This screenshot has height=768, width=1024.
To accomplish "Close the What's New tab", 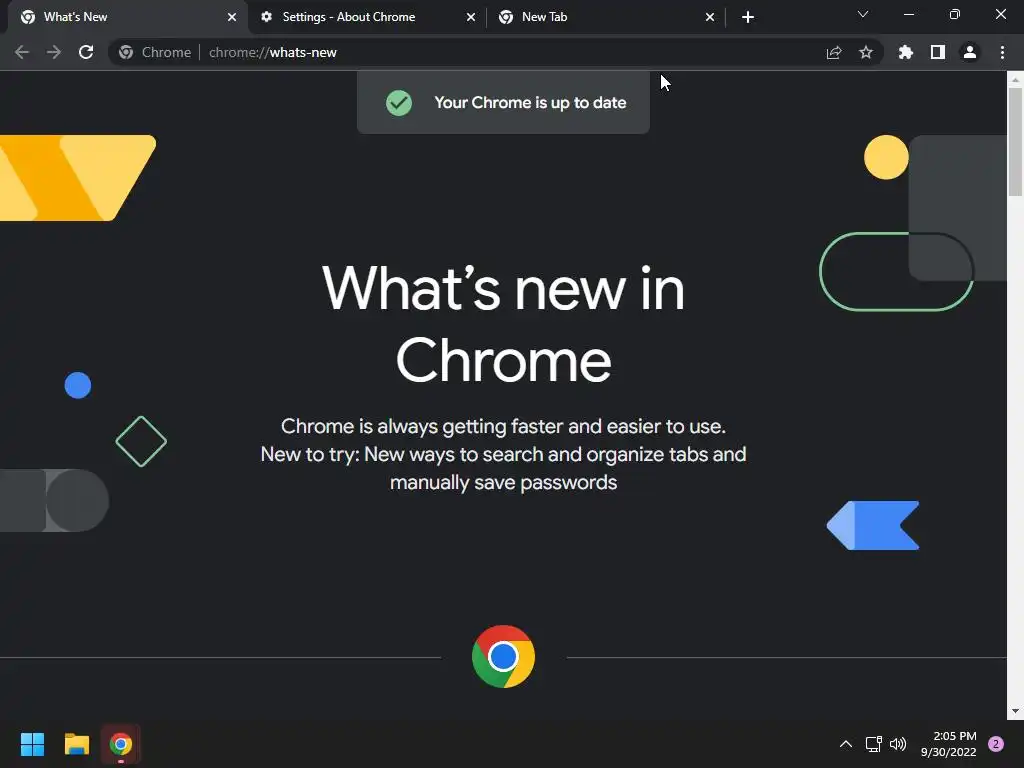I will (x=232, y=17).
